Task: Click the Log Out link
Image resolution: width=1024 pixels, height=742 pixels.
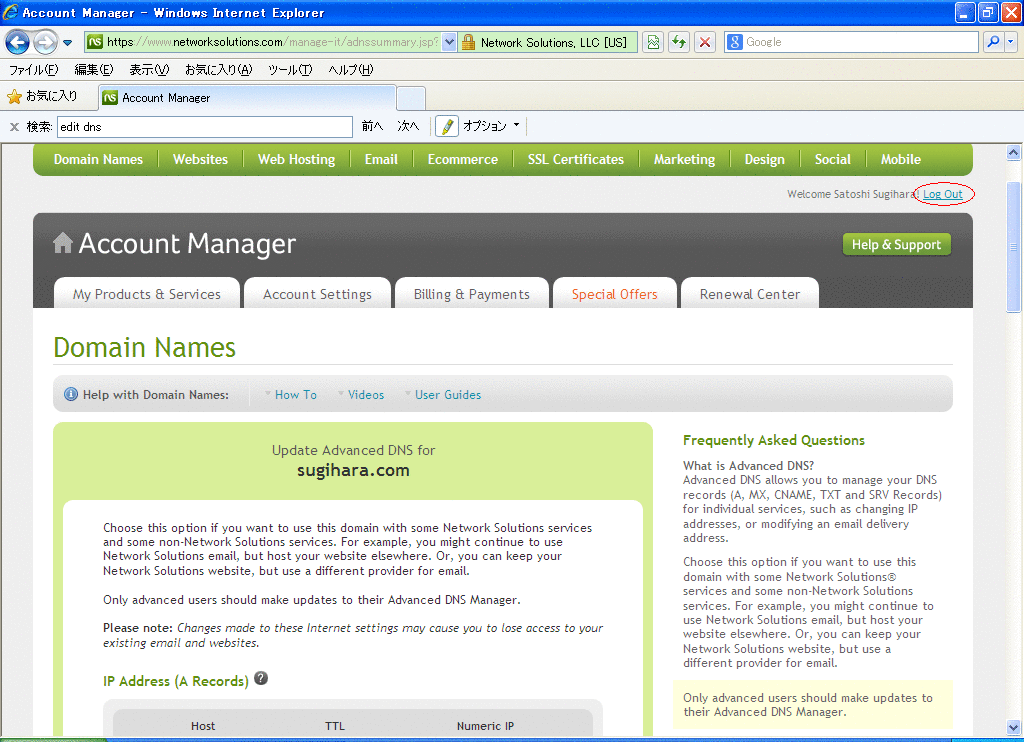Action: point(942,194)
